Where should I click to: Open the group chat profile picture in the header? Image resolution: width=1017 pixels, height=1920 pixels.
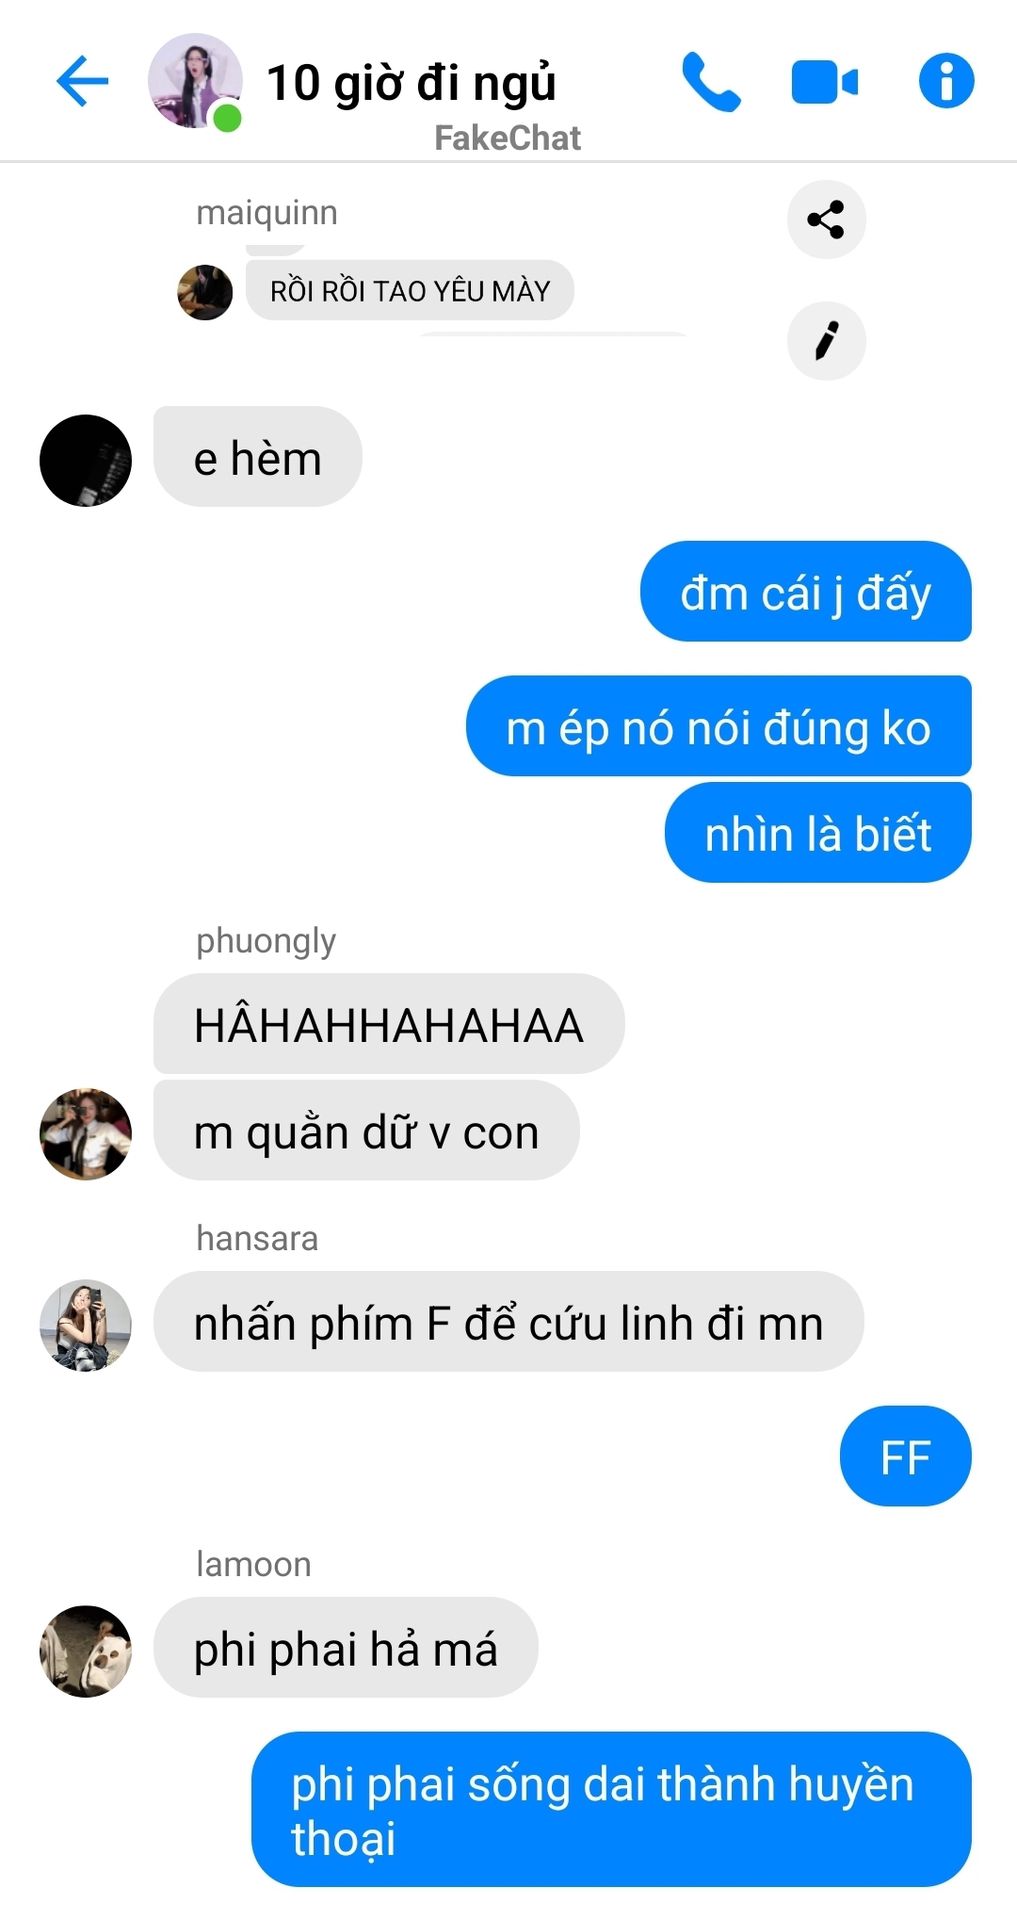coord(195,81)
